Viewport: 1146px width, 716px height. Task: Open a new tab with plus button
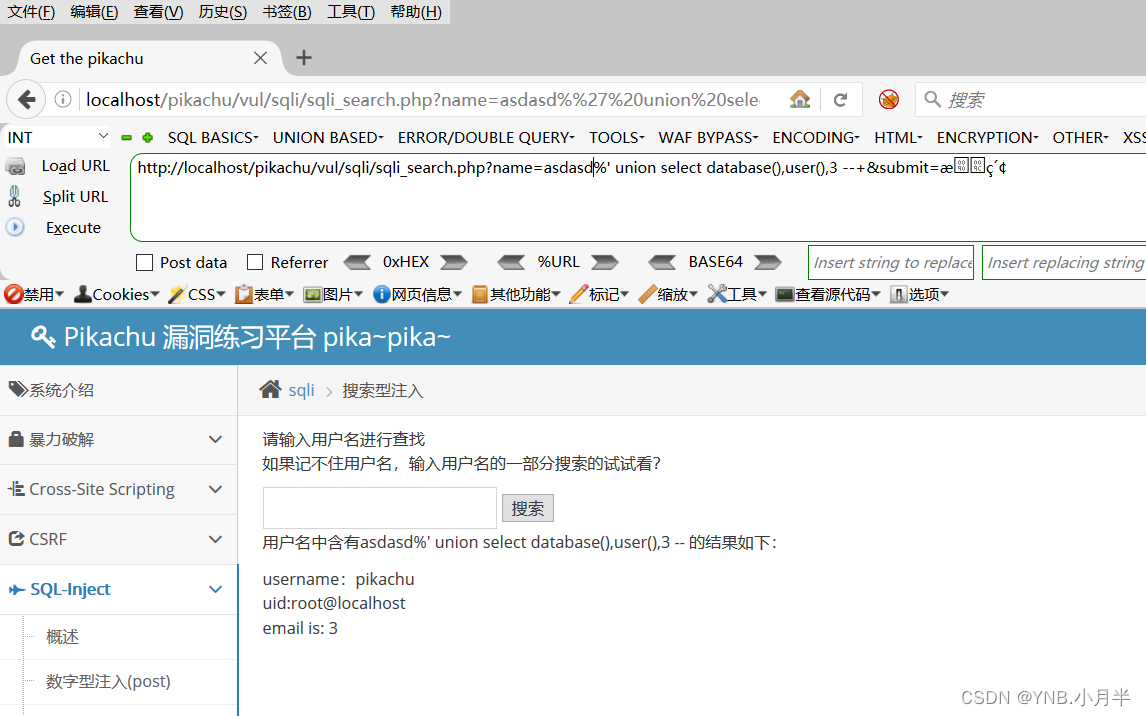tap(303, 58)
